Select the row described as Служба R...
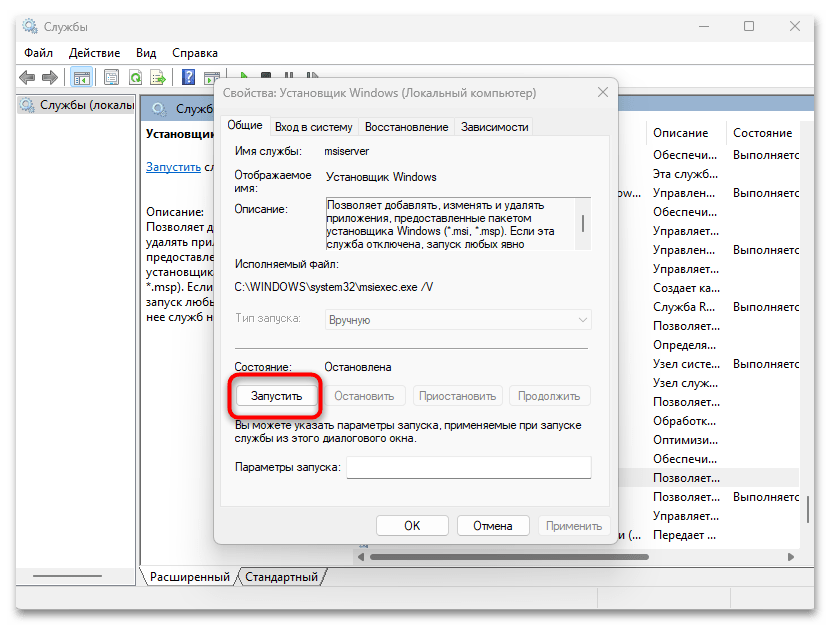The image size is (830, 626). pyautogui.click(x=684, y=307)
